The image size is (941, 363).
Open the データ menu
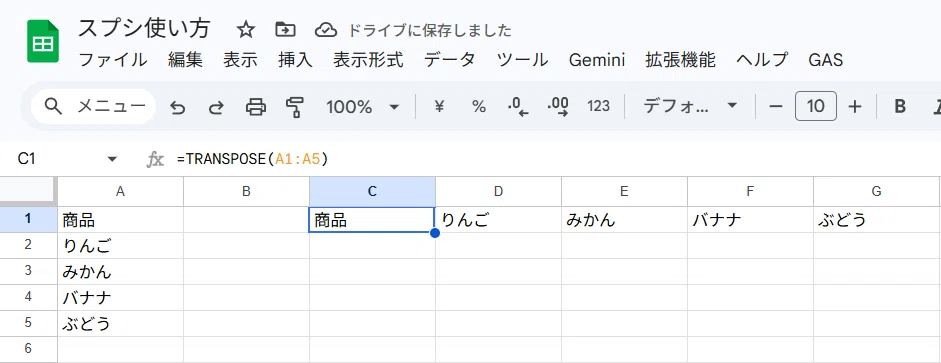450,60
